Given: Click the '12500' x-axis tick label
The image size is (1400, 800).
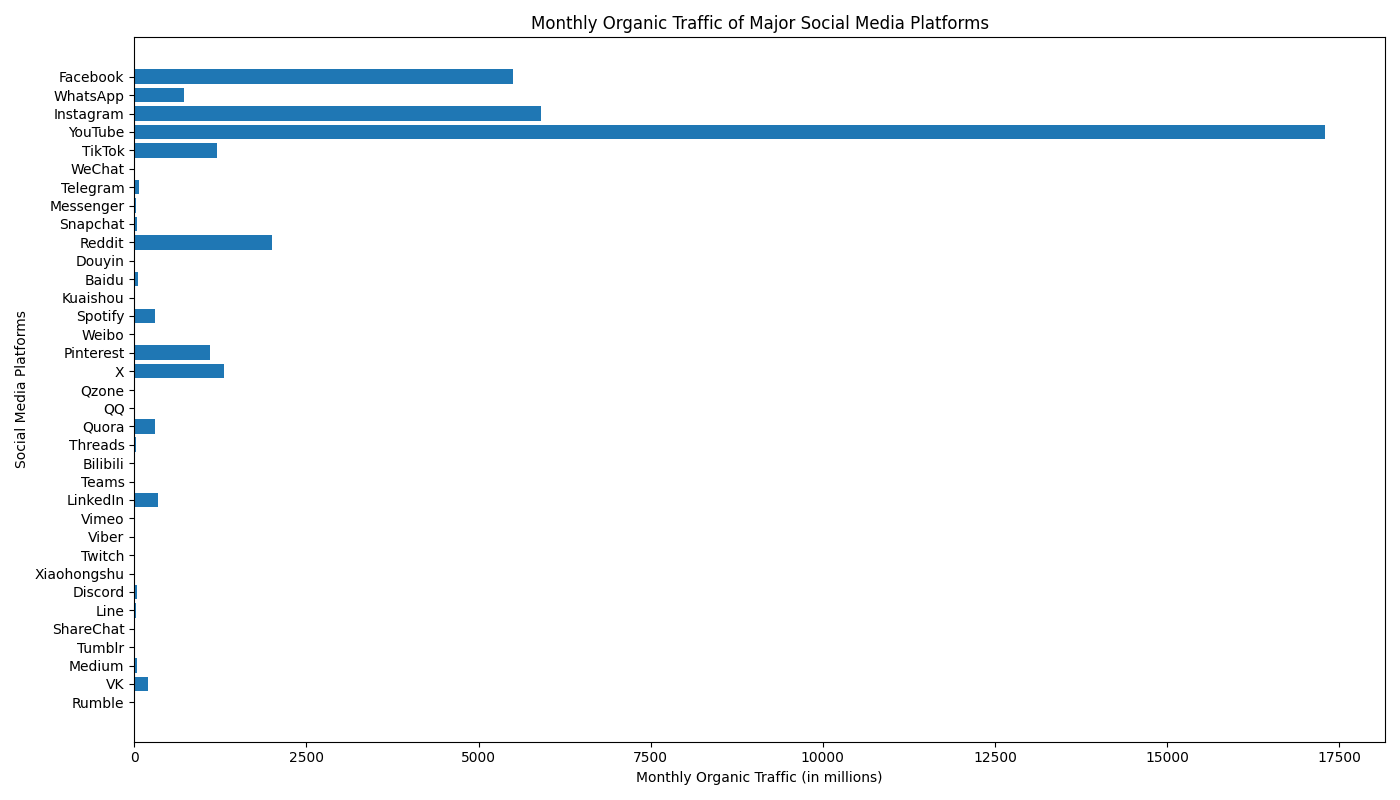Looking at the screenshot, I should (995, 758).
